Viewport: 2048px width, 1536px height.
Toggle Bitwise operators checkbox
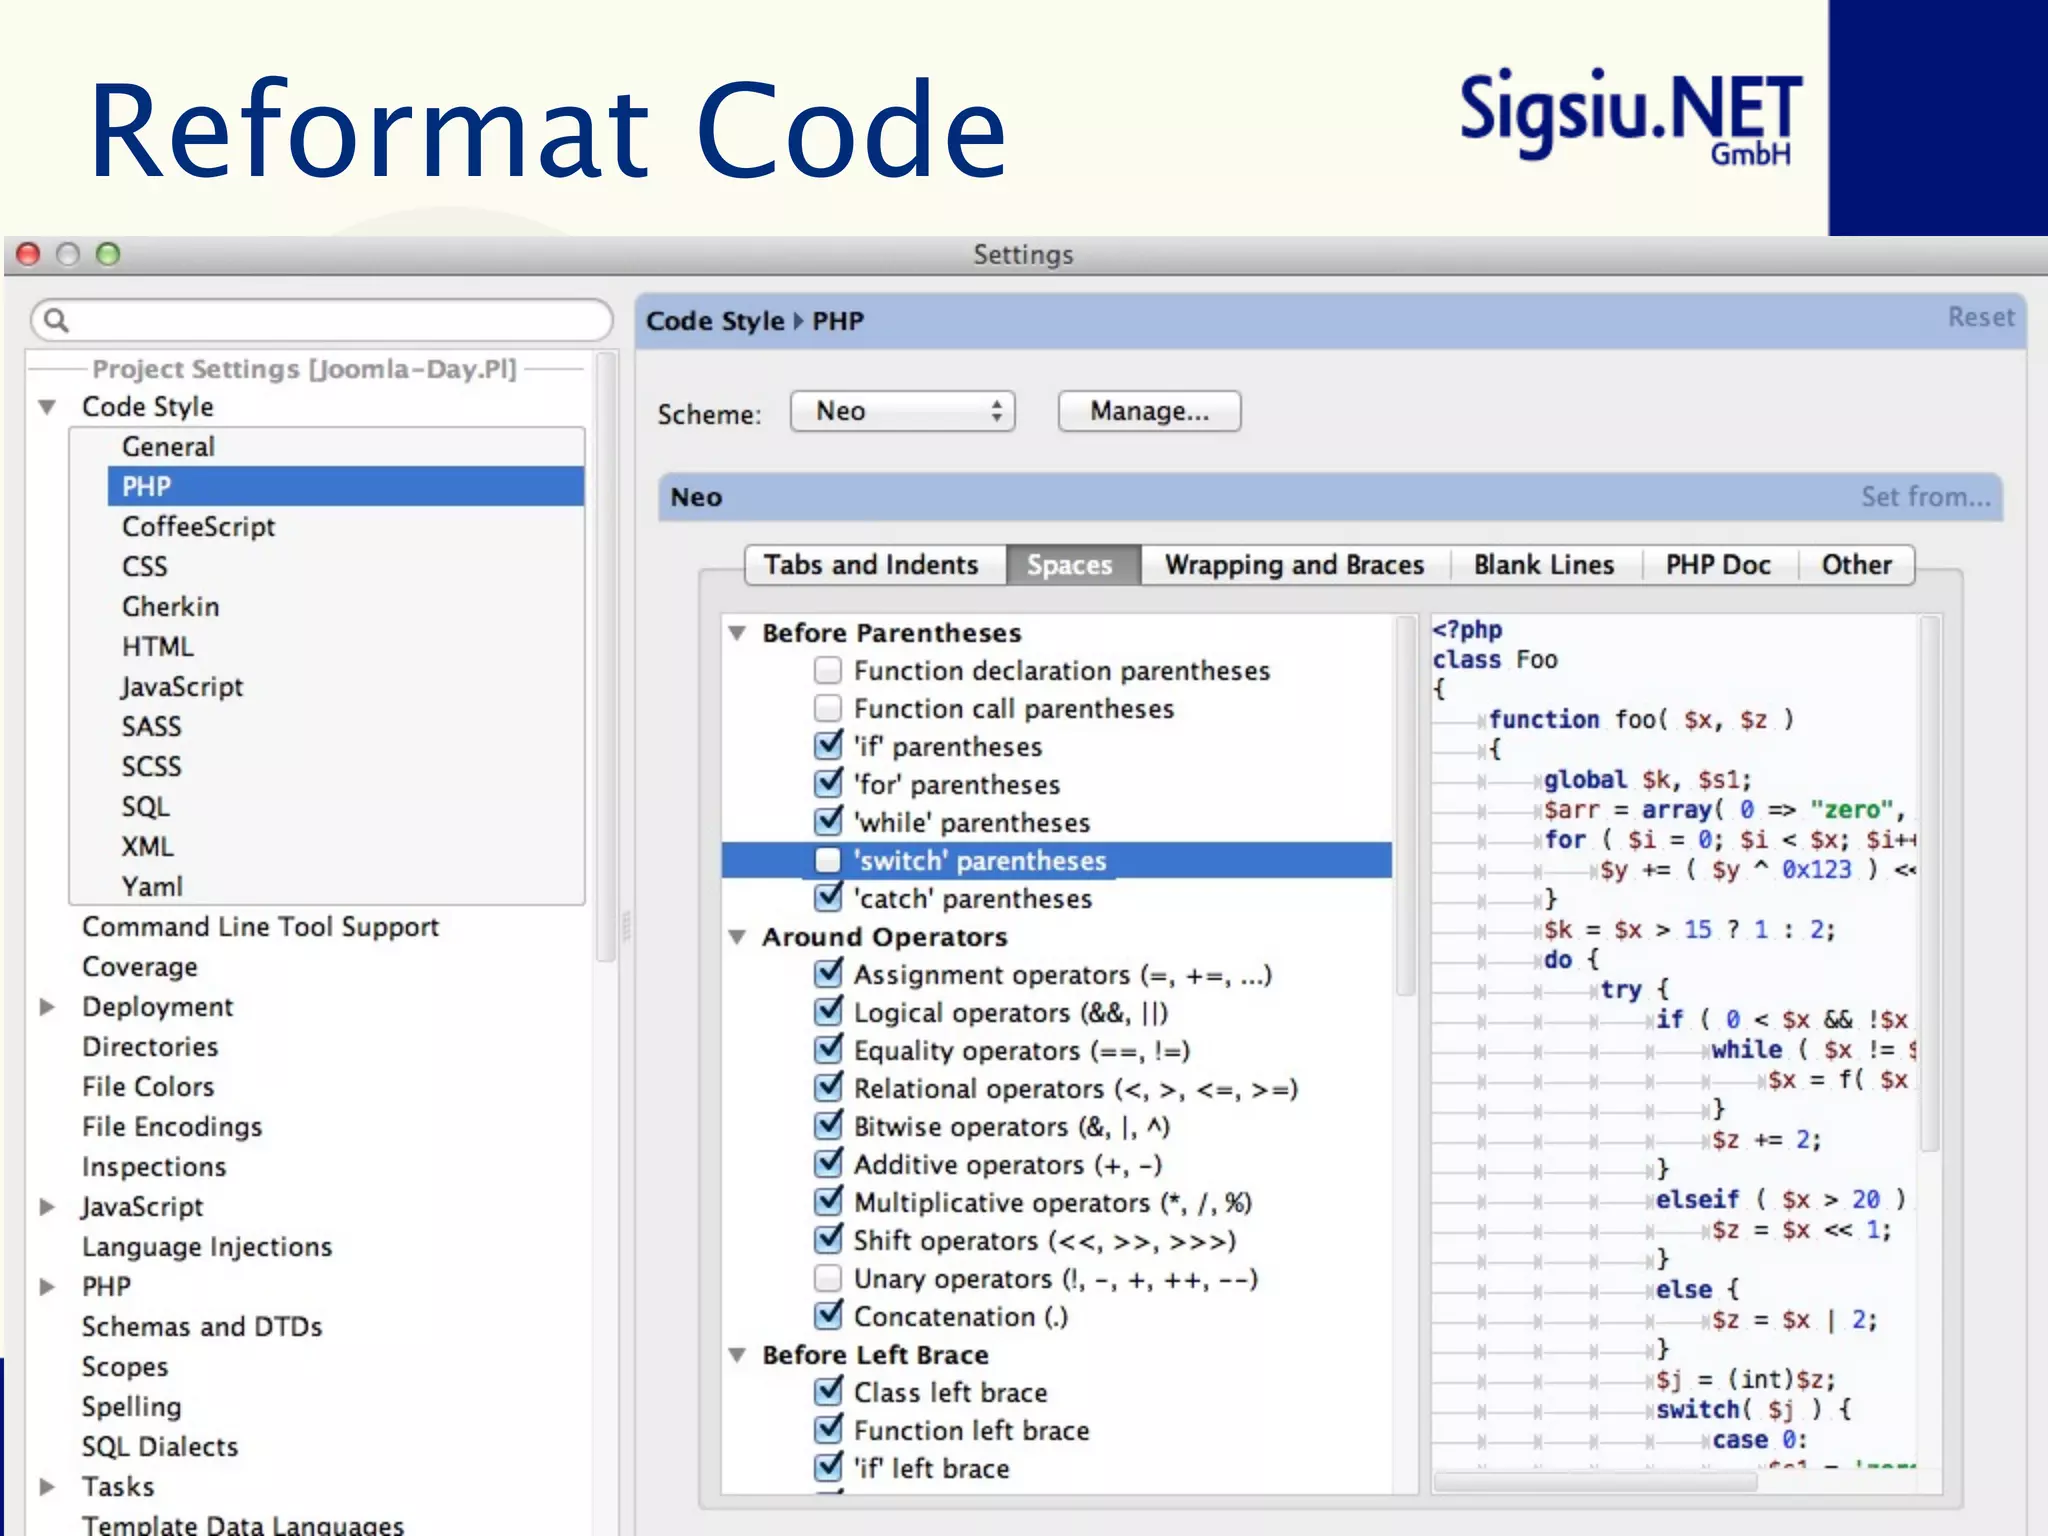click(x=828, y=1126)
